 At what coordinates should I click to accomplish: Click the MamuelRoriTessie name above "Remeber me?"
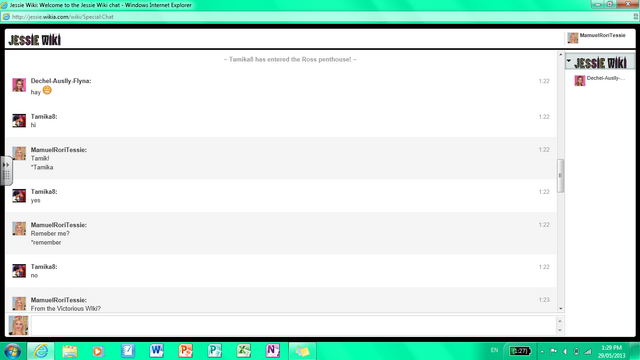pos(58,225)
